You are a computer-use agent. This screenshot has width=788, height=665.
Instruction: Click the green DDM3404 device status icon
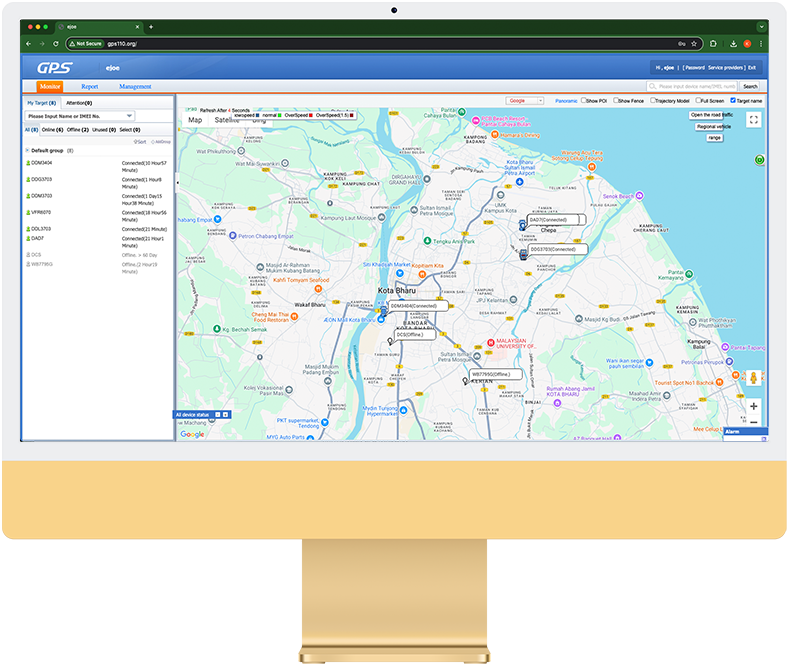(x=28, y=162)
